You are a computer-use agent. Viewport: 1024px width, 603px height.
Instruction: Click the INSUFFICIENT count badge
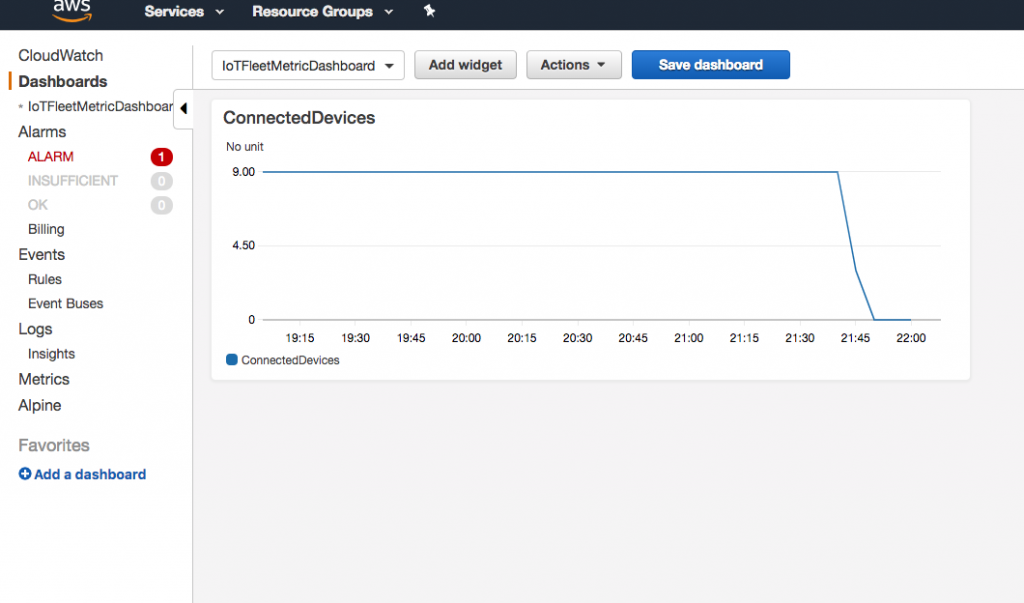point(161,181)
